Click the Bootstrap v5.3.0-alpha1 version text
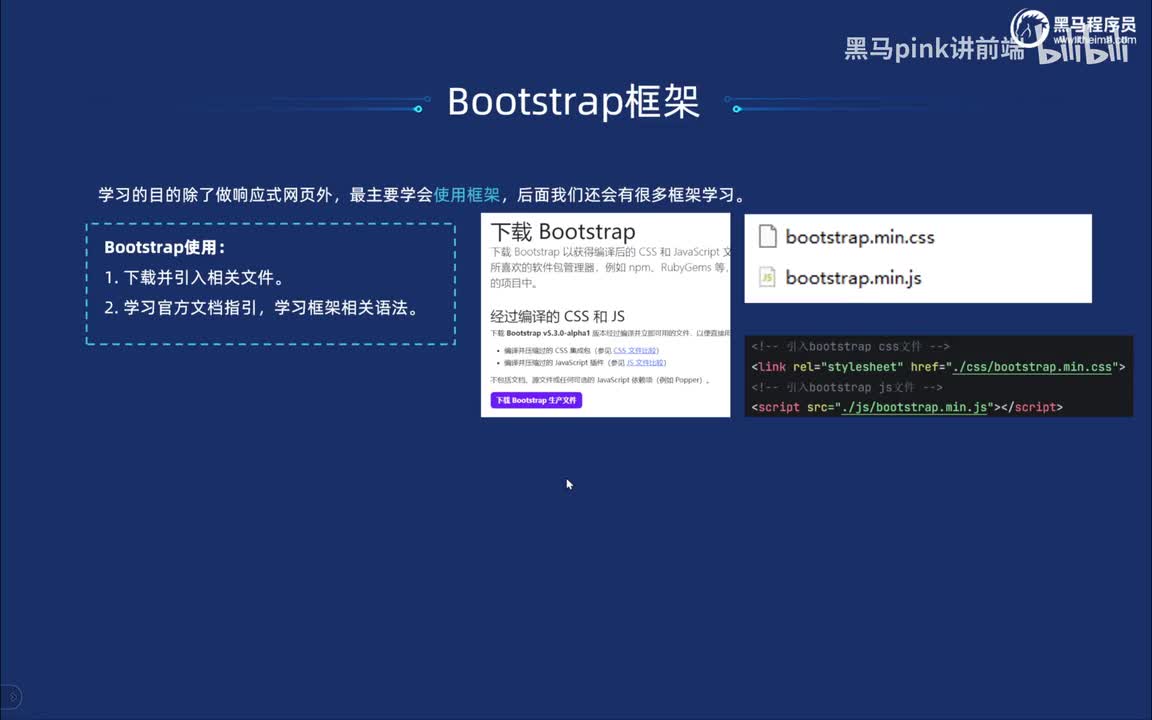 tap(547, 334)
